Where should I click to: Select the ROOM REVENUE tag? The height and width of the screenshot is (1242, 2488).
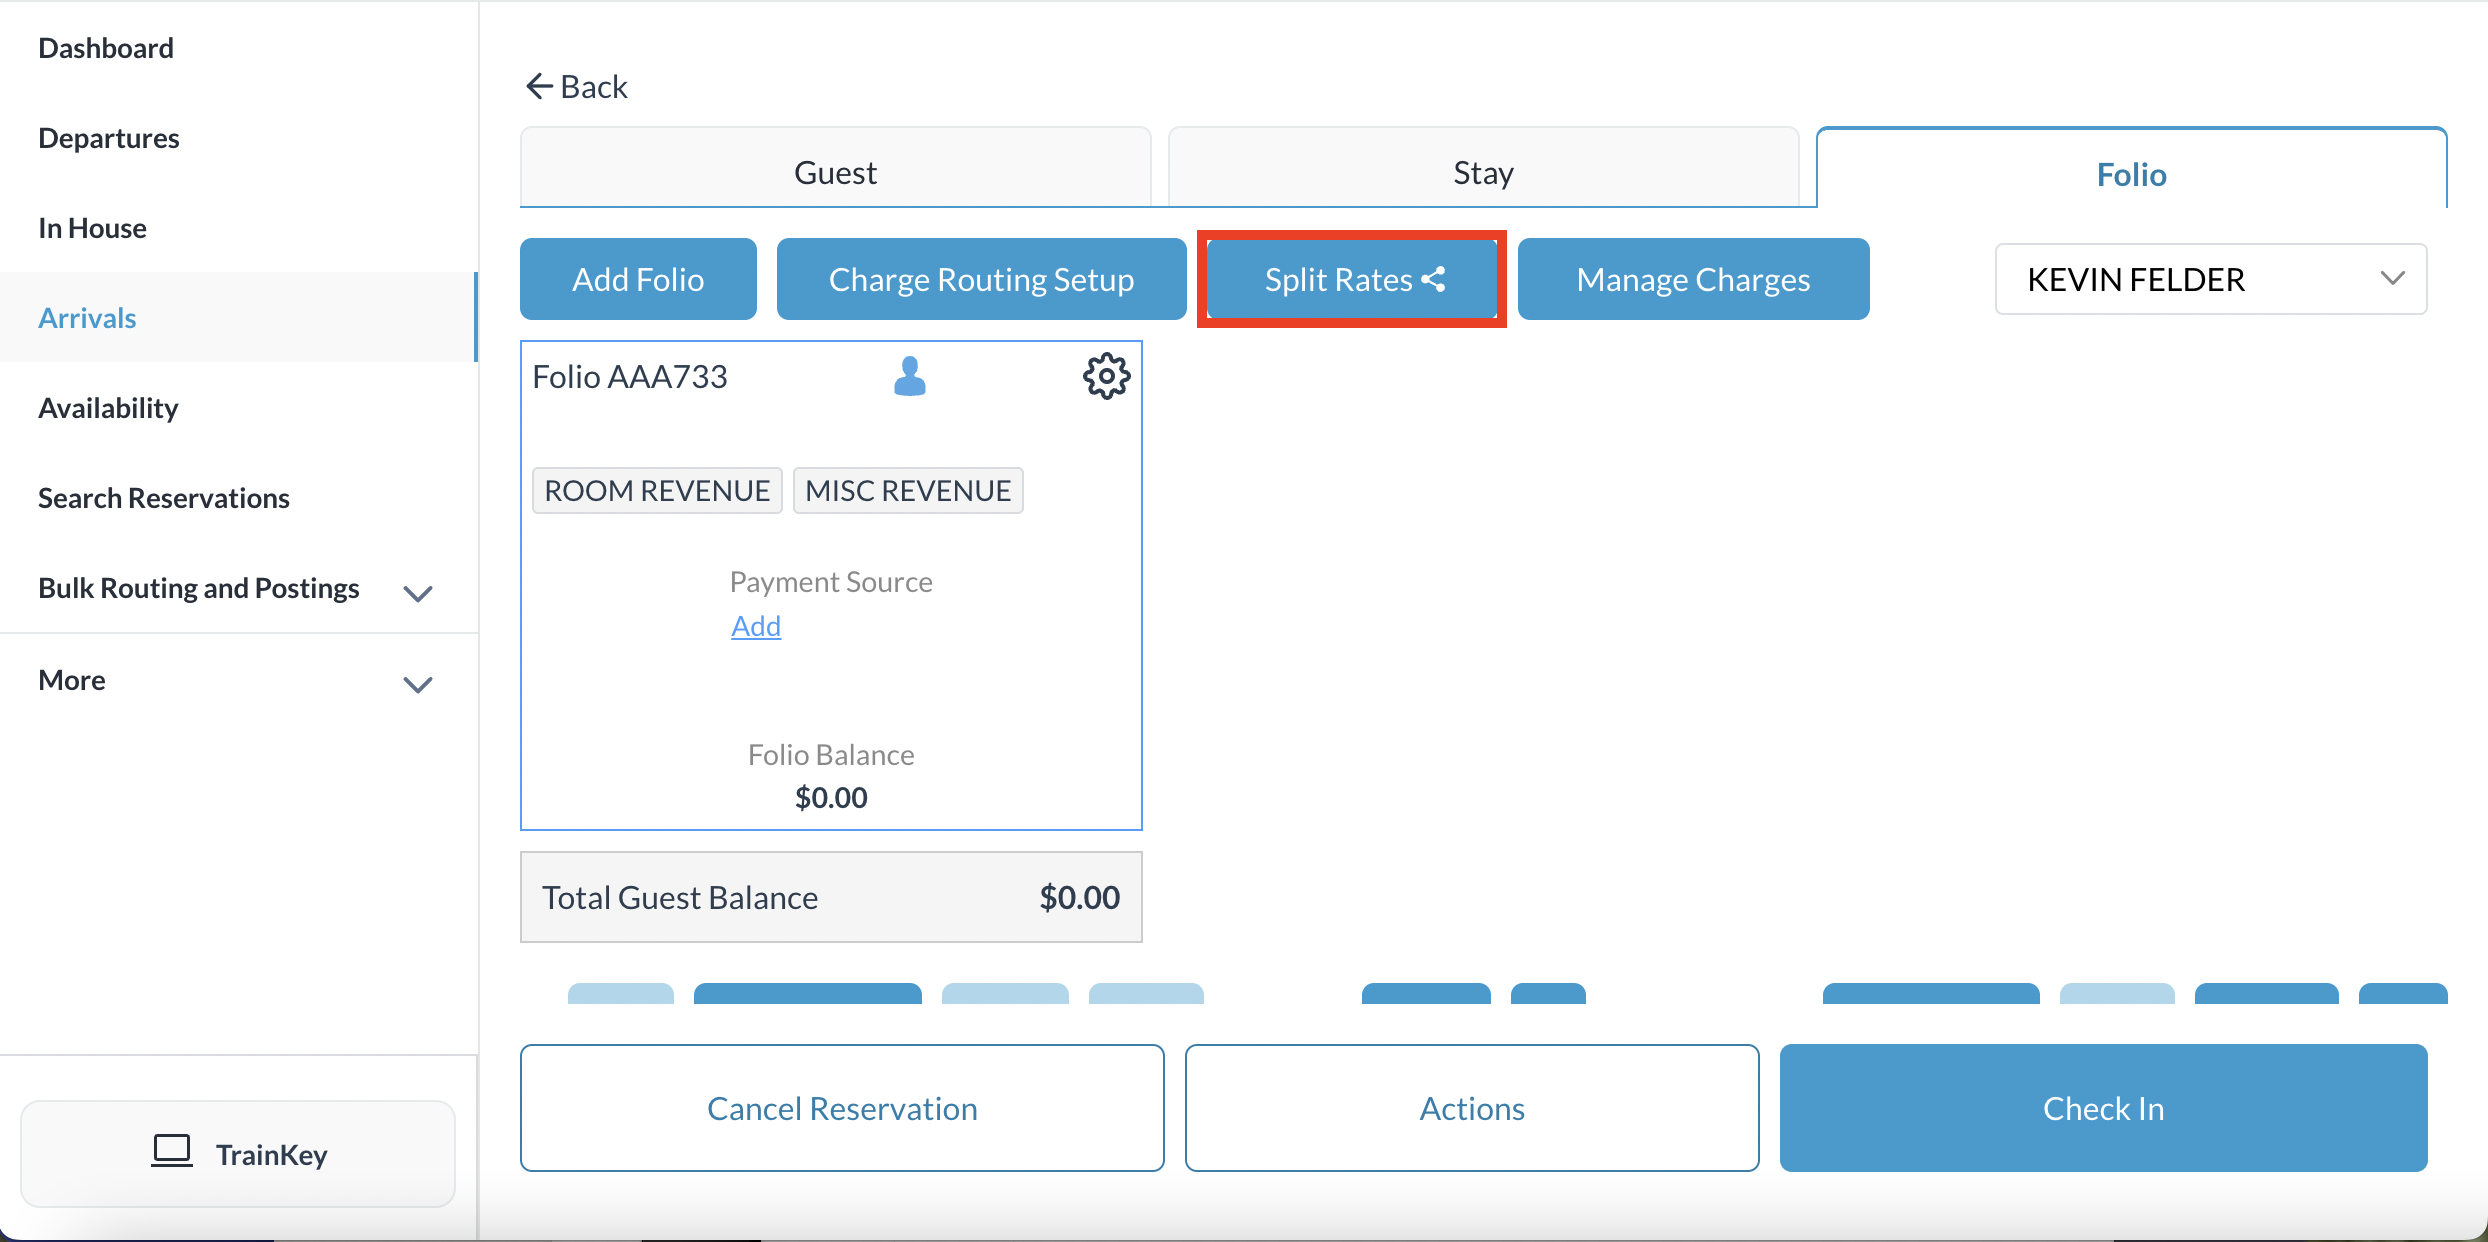[657, 490]
